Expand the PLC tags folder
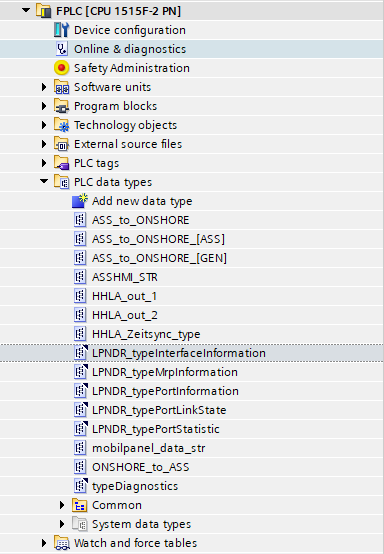The width and height of the screenshot is (384, 554). click(x=44, y=163)
